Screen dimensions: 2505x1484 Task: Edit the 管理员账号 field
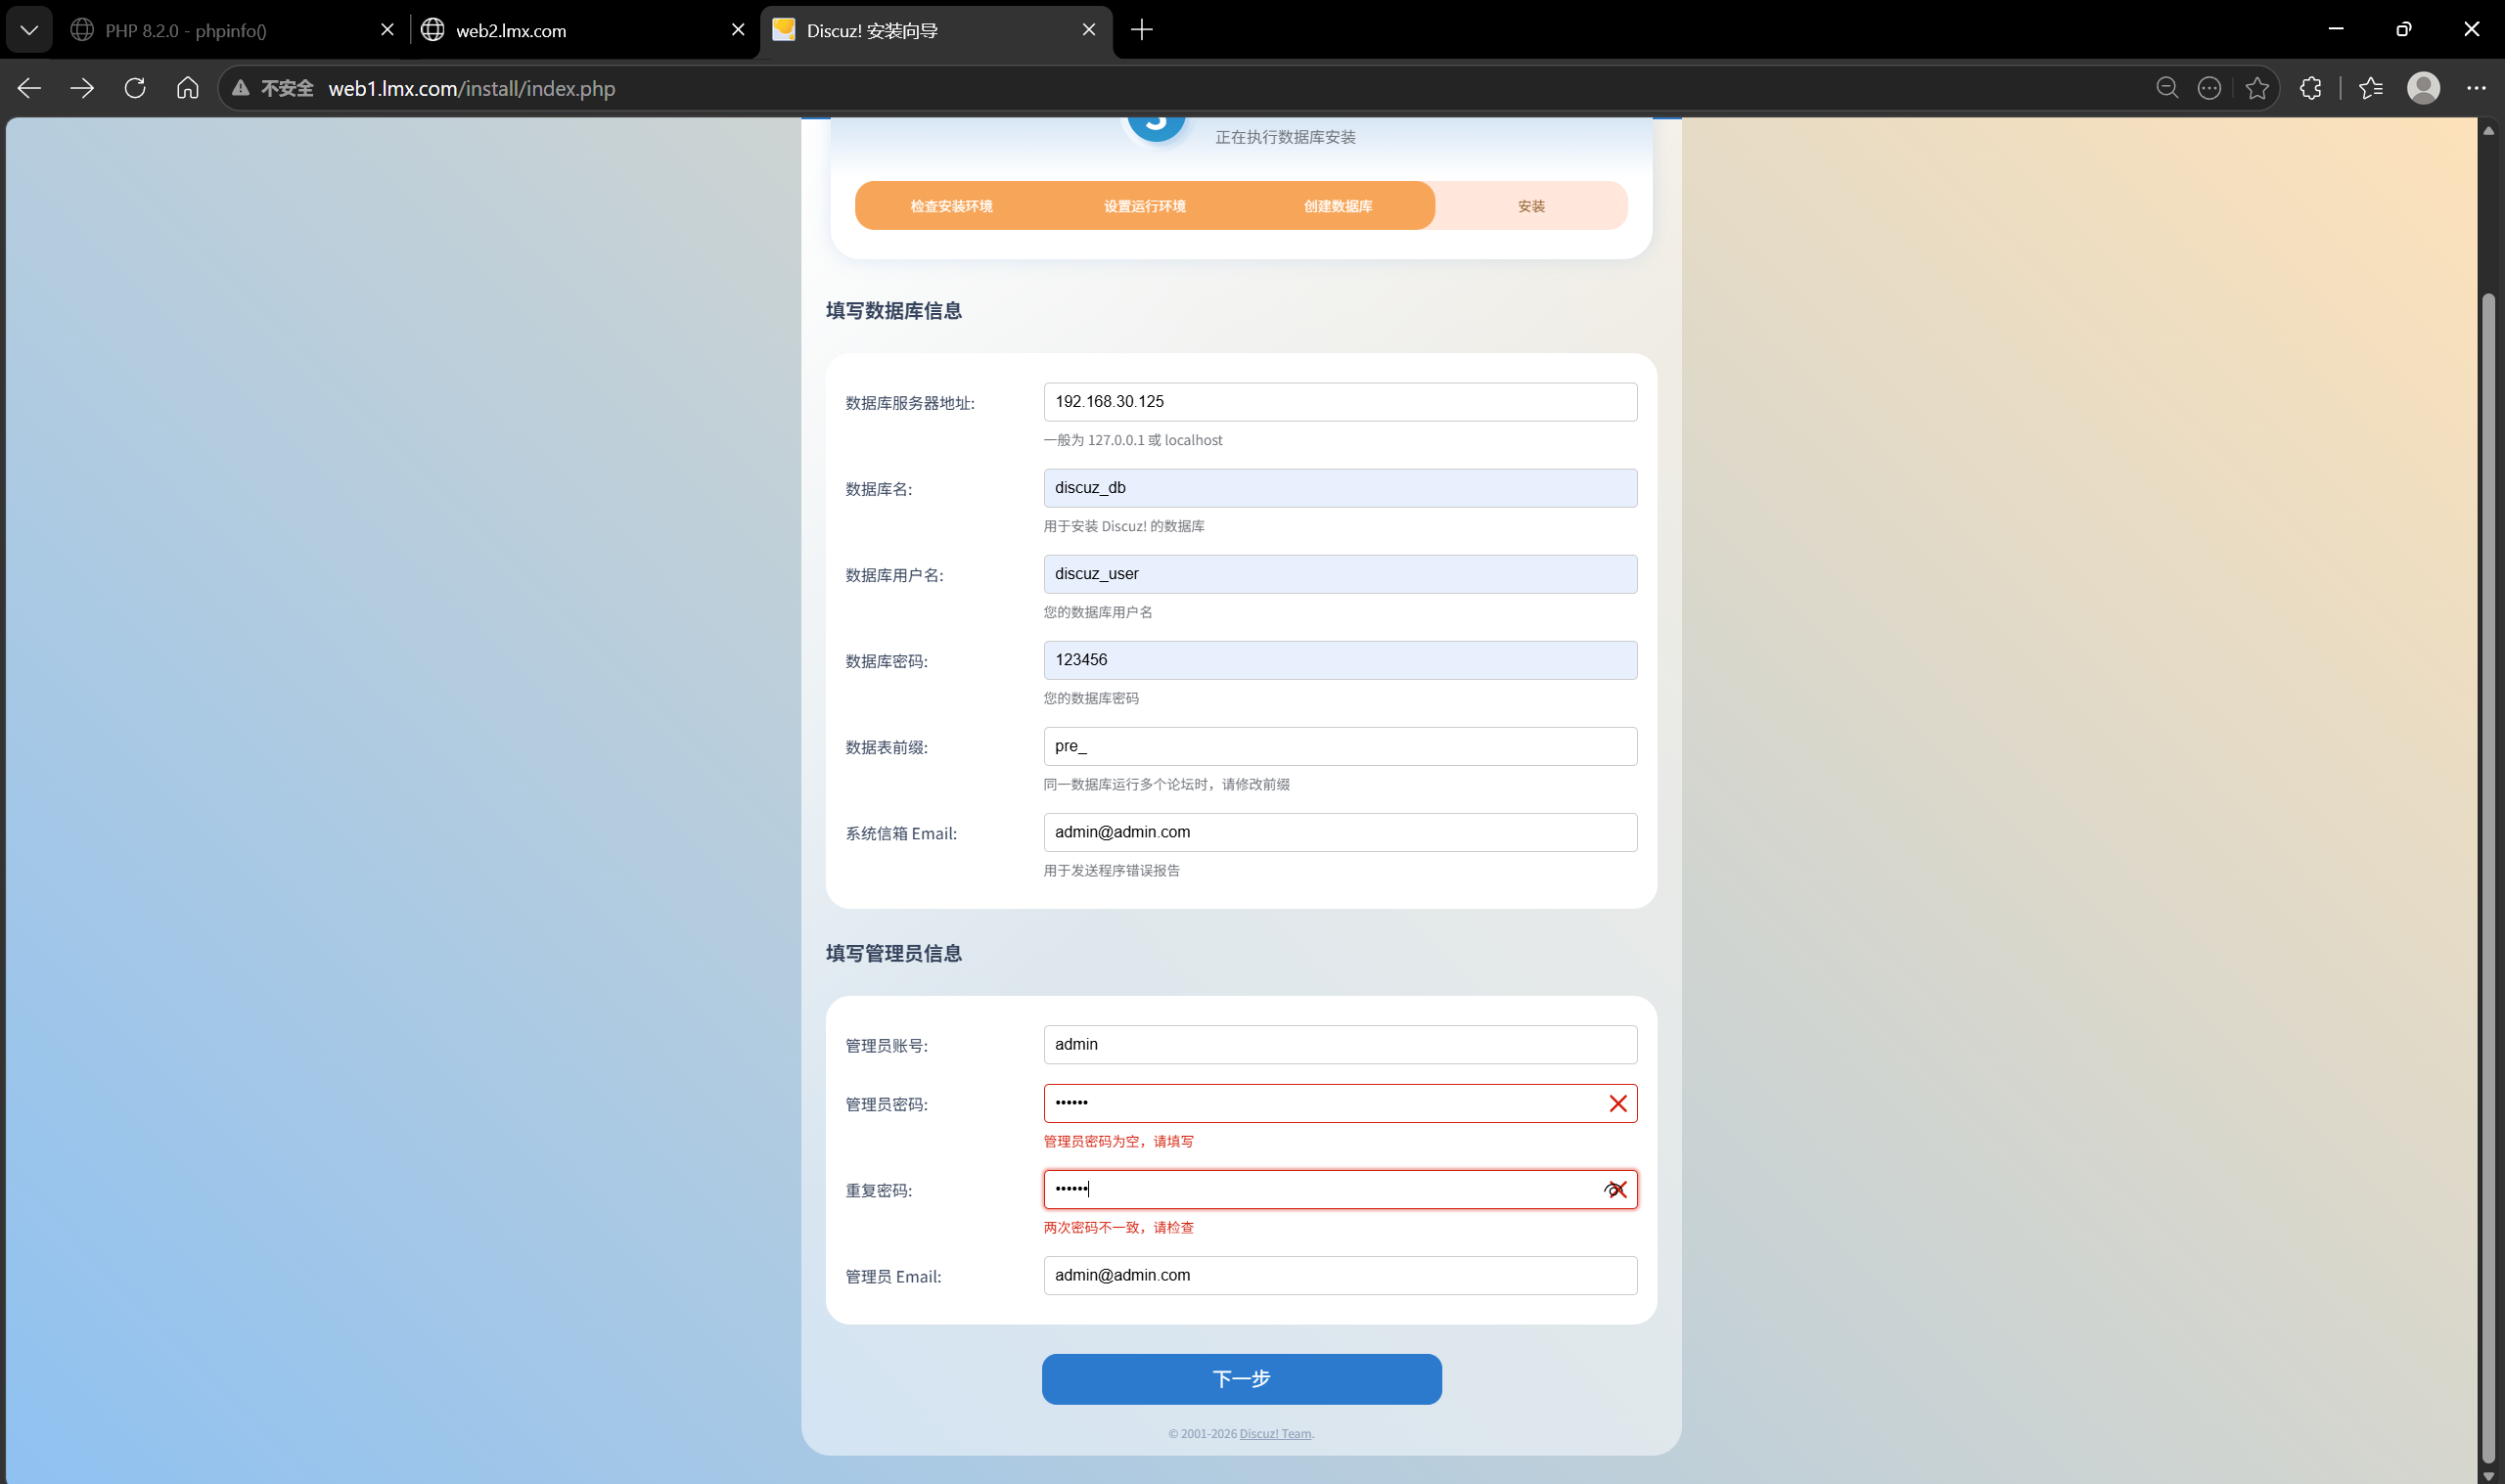(1340, 1044)
